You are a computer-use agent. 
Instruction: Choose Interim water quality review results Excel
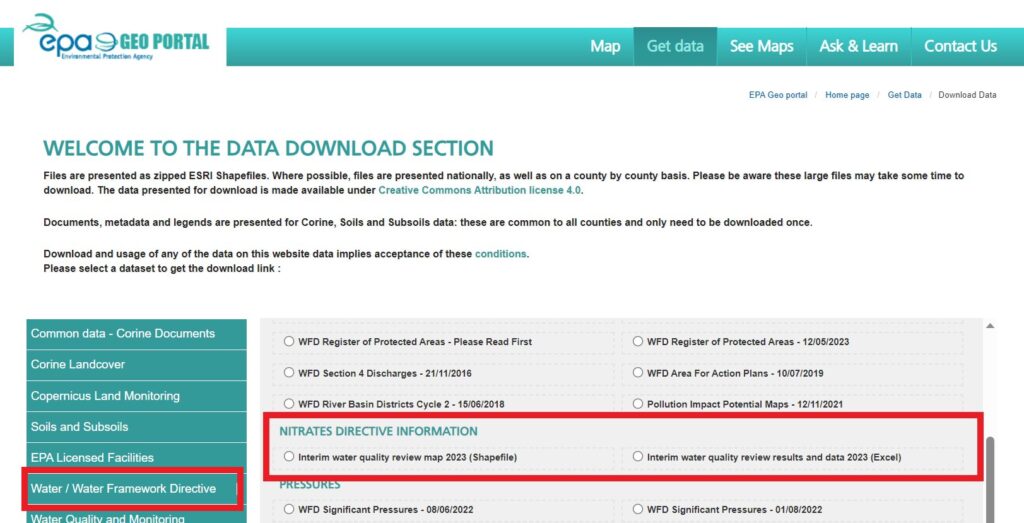click(x=639, y=457)
